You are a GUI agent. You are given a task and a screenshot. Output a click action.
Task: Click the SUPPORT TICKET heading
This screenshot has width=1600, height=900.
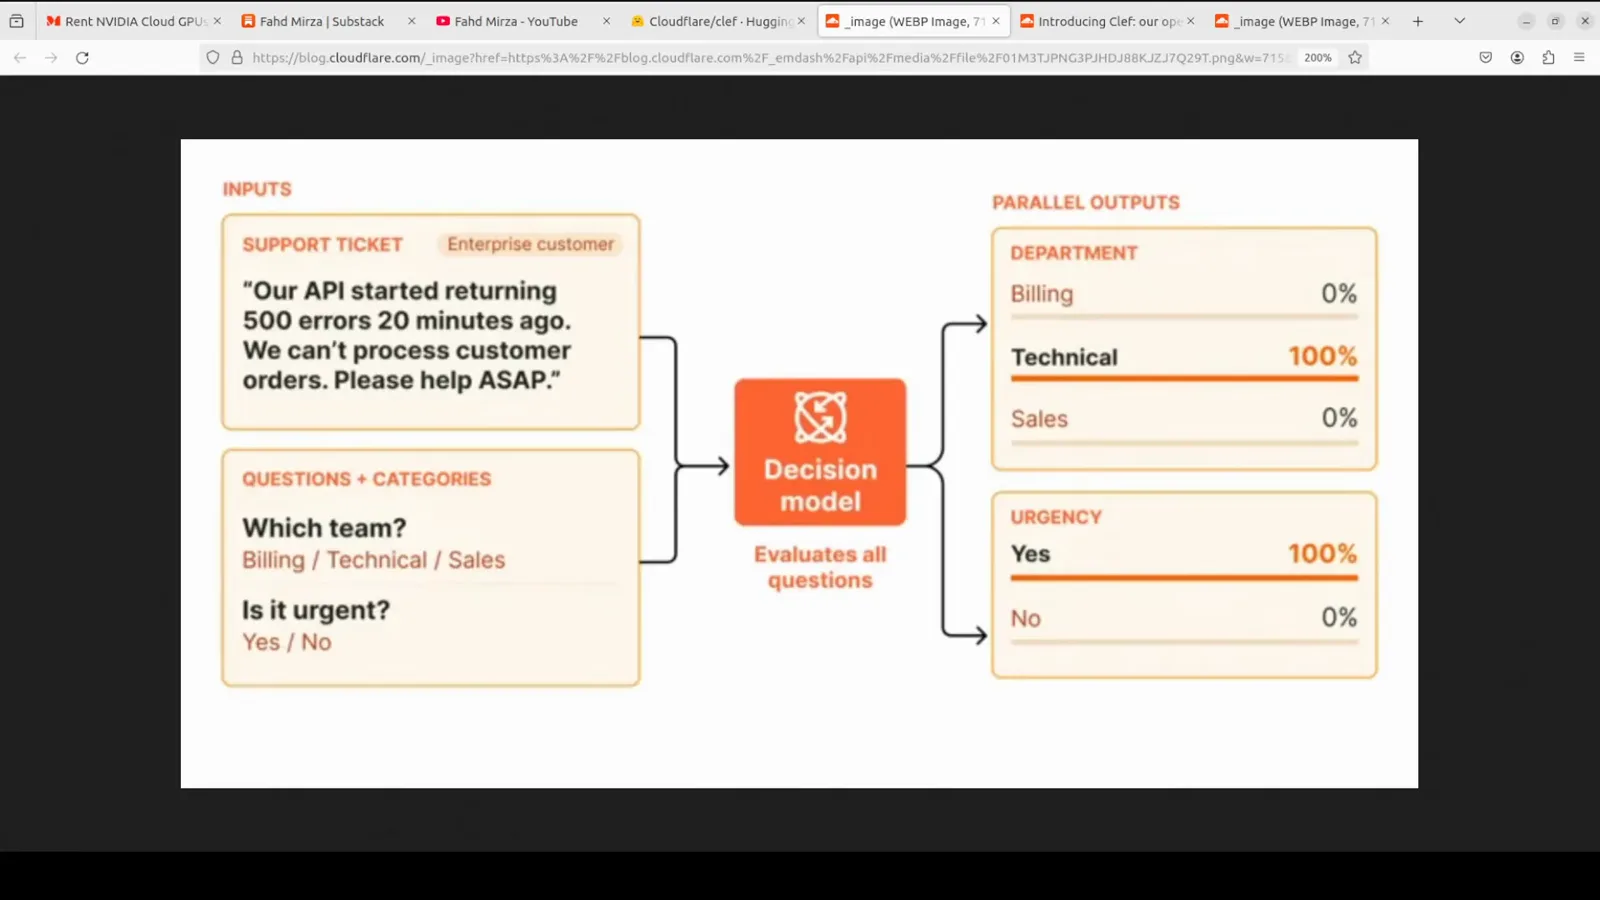coord(322,245)
